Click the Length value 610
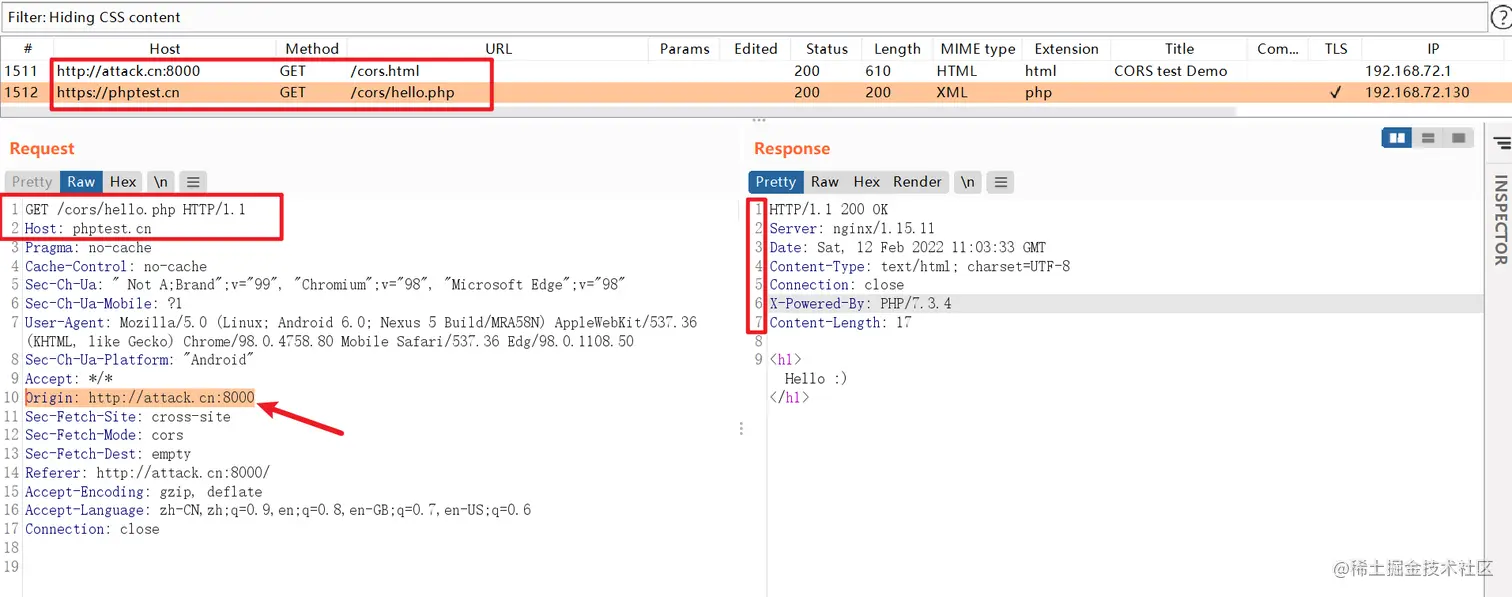The image size is (1512, 597). click(x=878, y=71)
